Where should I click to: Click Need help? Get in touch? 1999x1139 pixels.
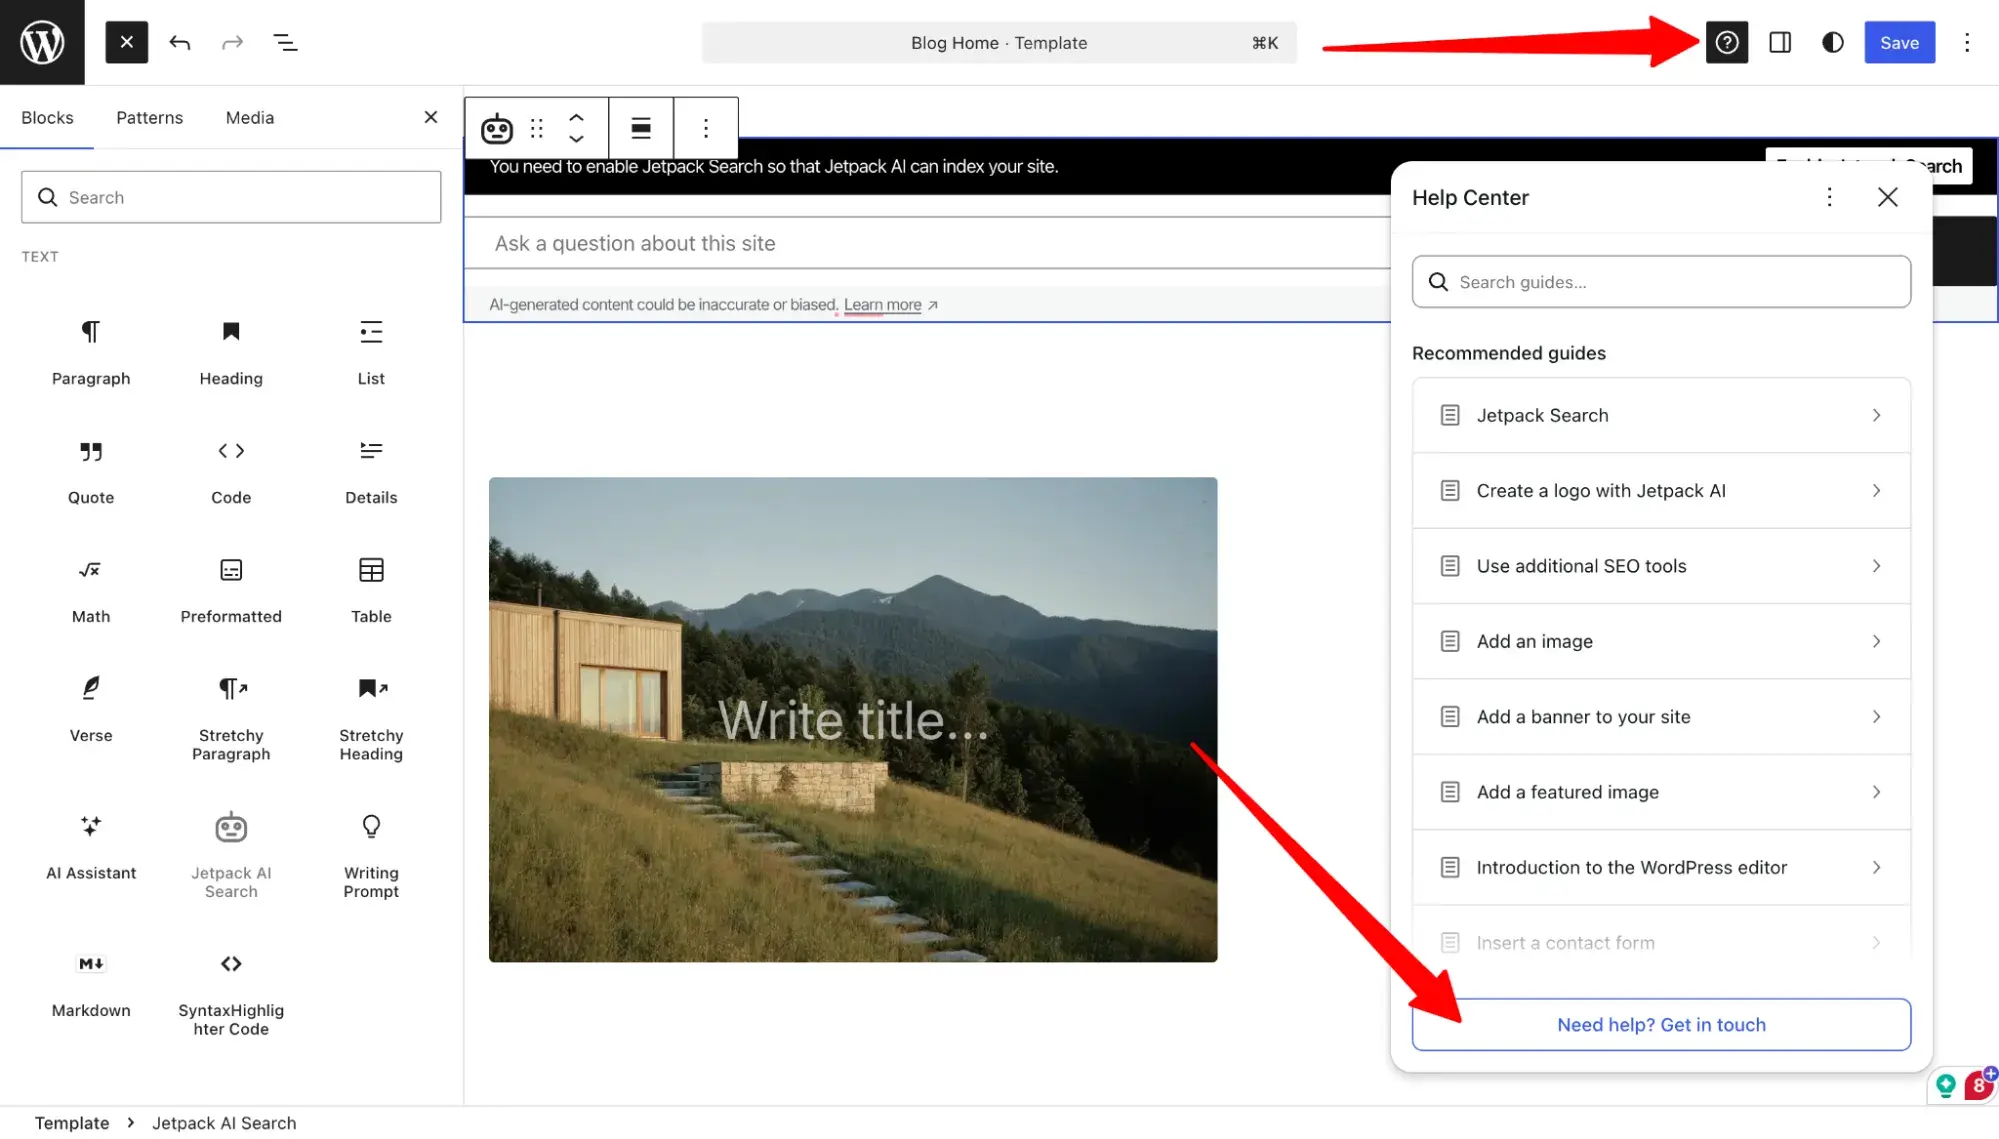tap(1660, 1024)
